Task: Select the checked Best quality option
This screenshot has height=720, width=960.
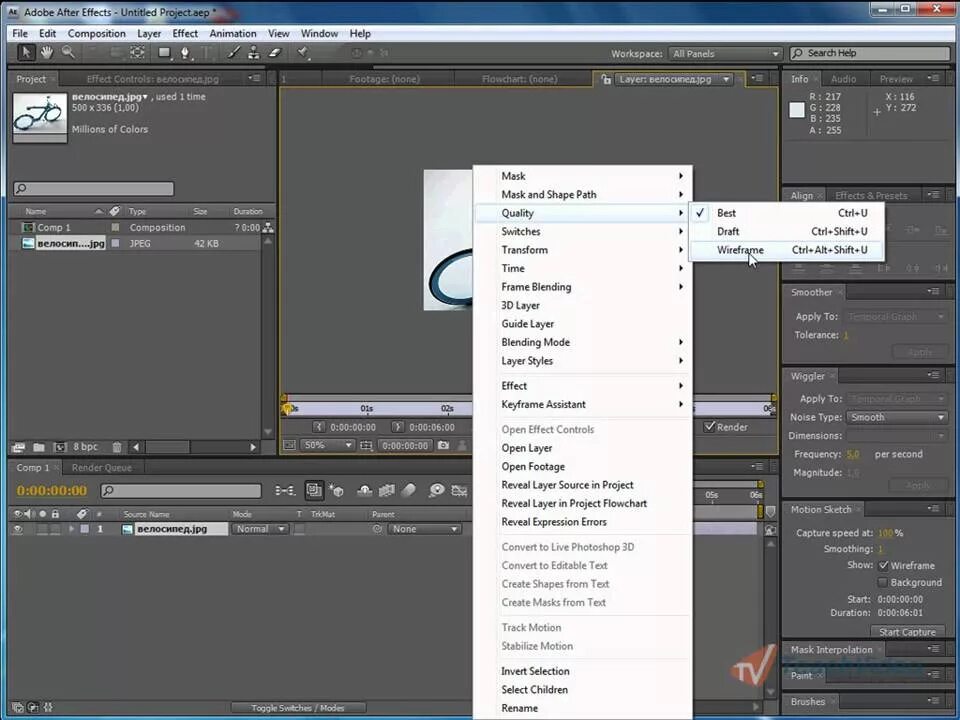Action: coord(787,213)
